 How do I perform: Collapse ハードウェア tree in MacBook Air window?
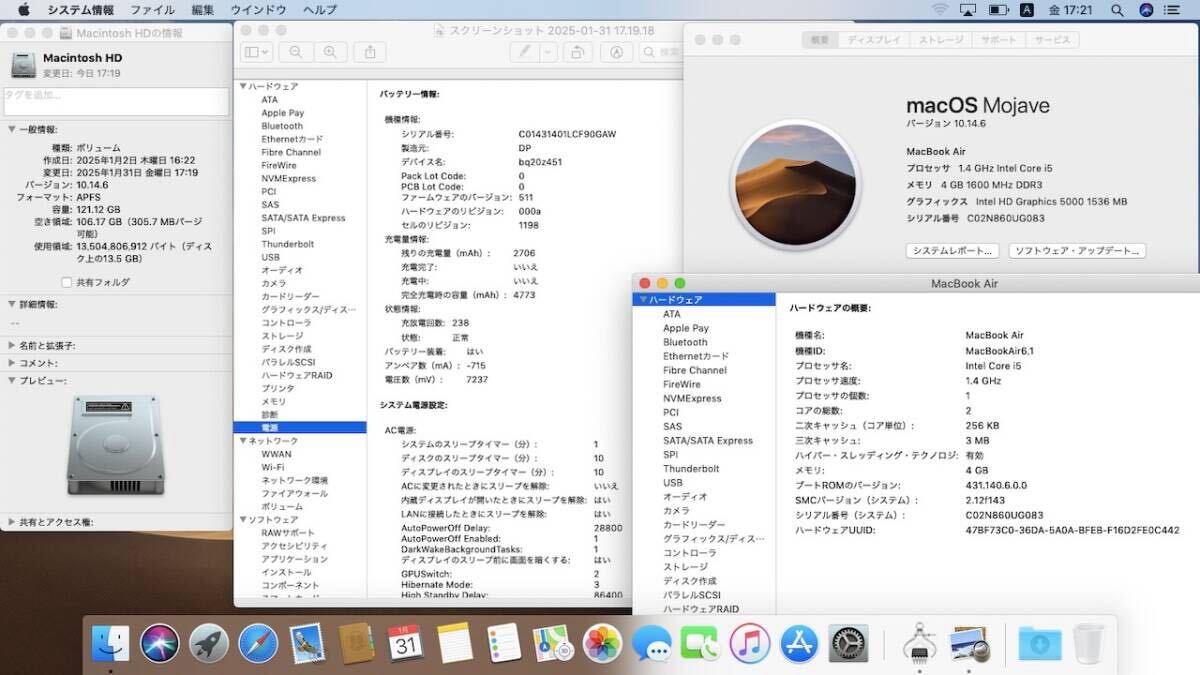coord(642,300)
